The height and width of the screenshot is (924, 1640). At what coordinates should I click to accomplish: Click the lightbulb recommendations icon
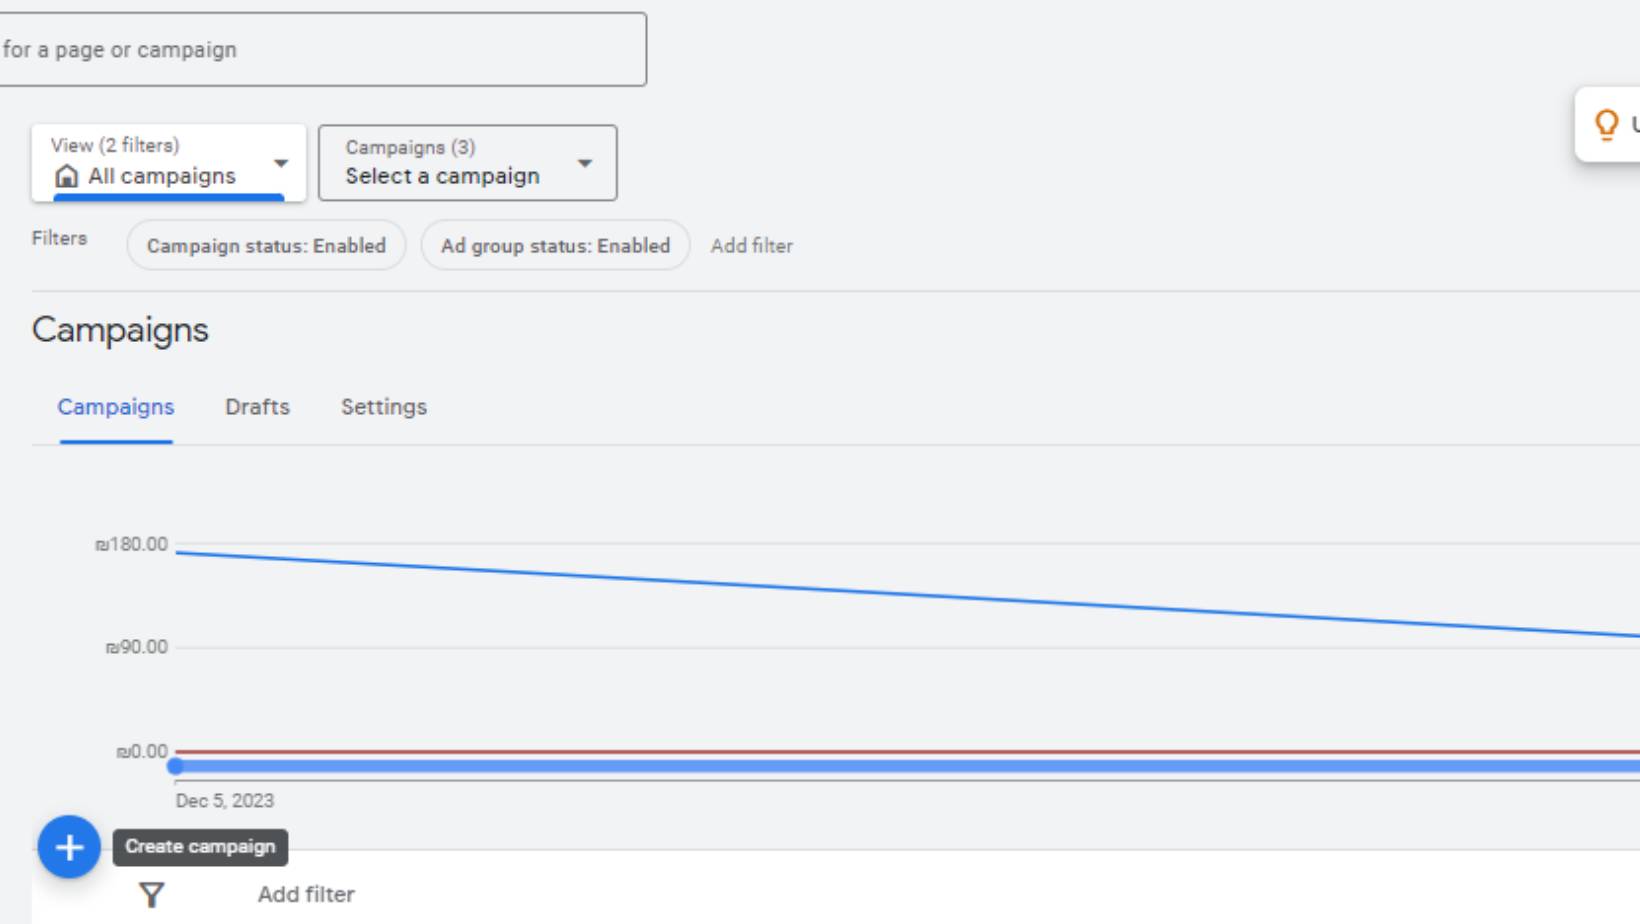tap(1606, 124)
